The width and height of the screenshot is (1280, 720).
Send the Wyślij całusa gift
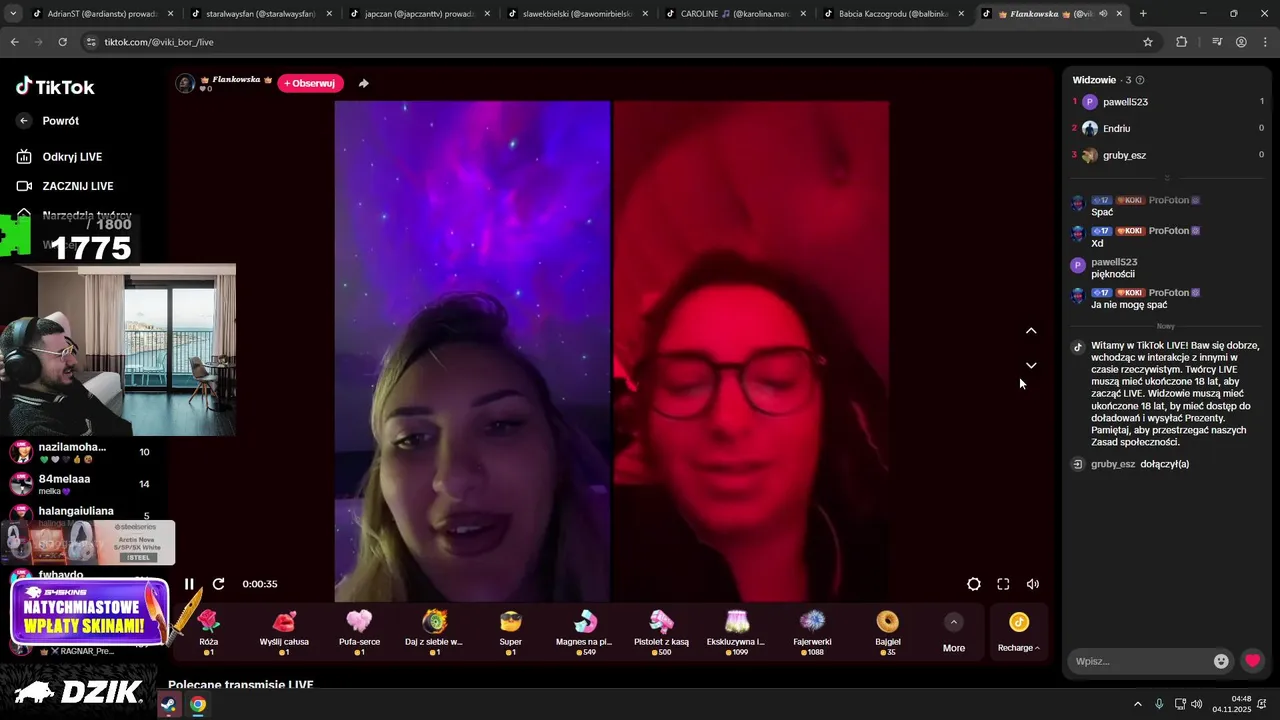[x=284, y=632]
